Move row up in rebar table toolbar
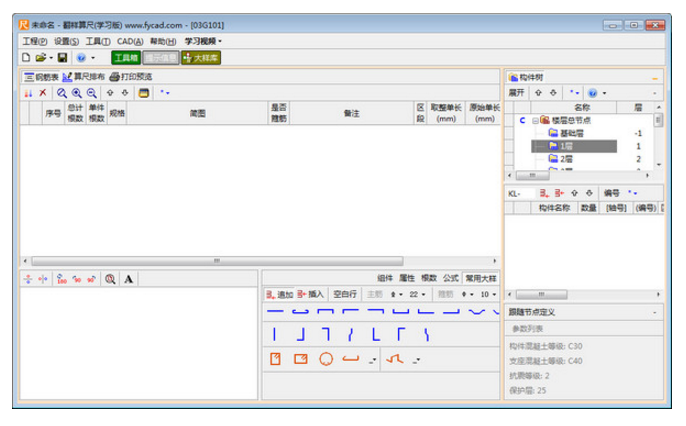 [x=110, y=93]
